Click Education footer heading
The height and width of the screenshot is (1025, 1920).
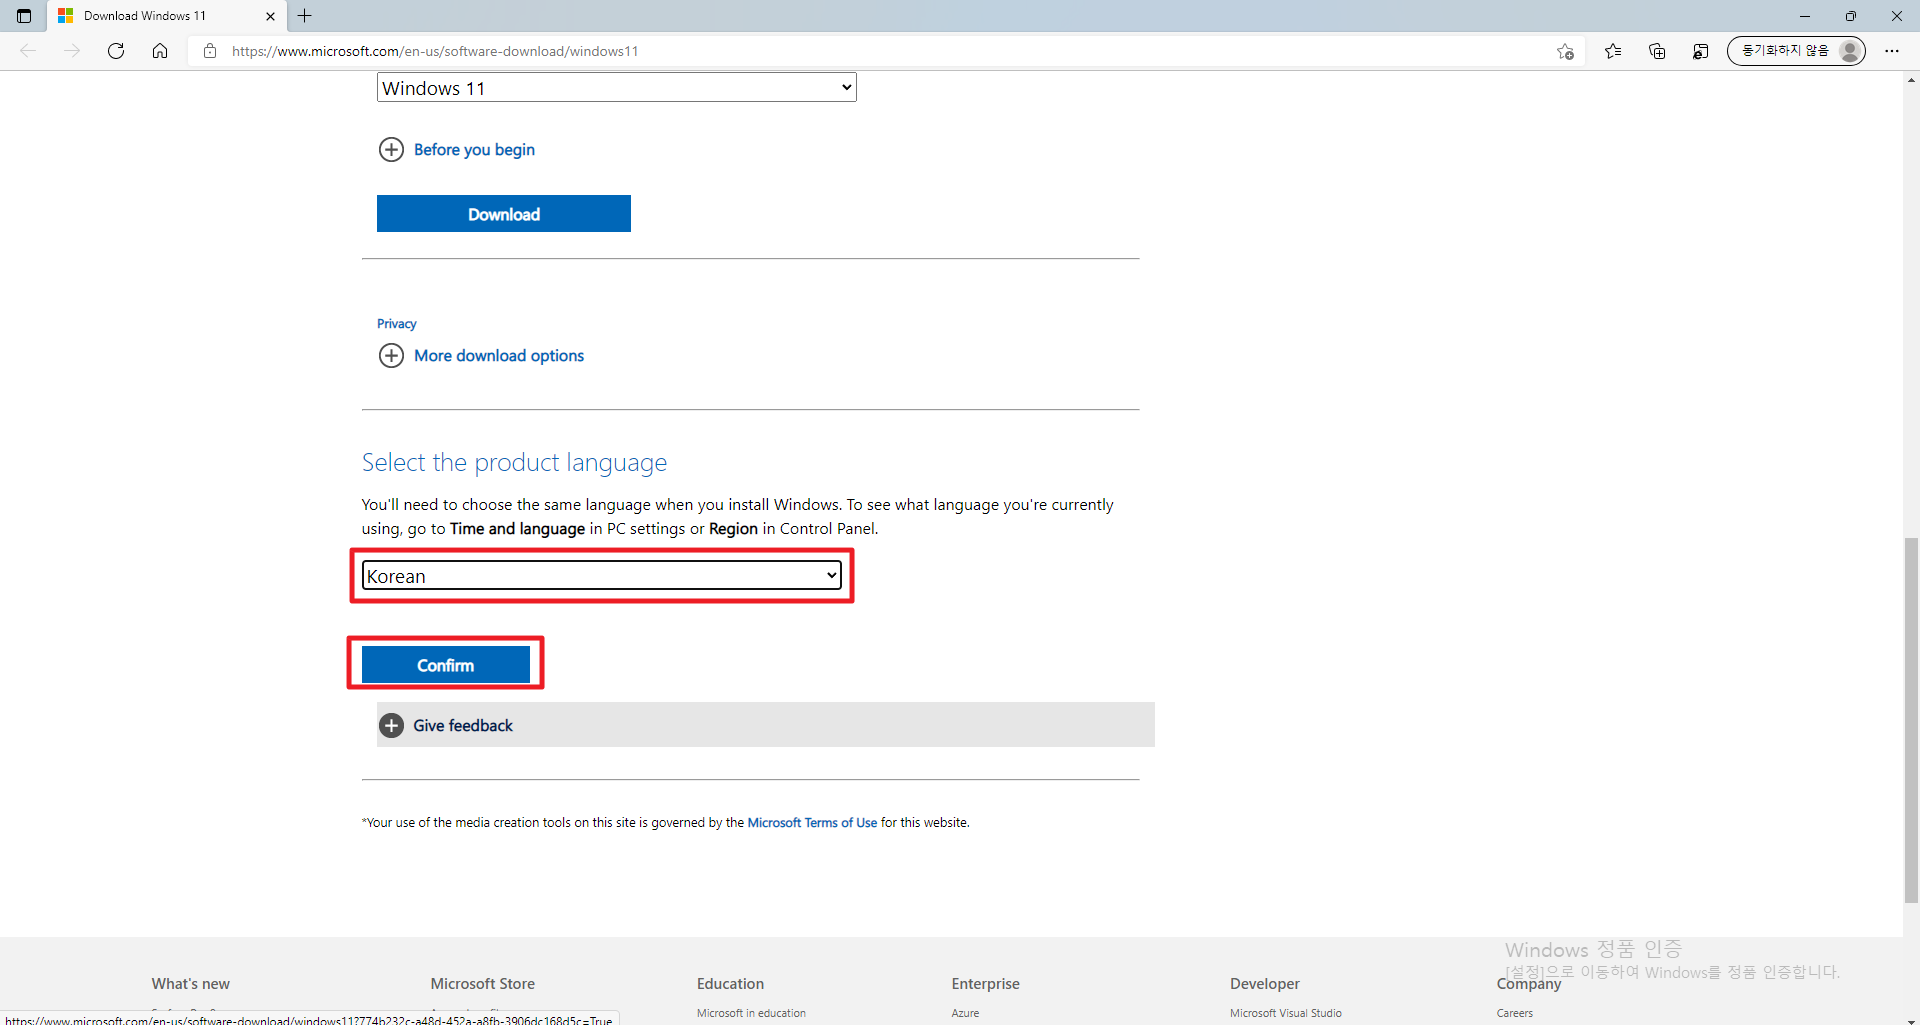tap(730, 984)
